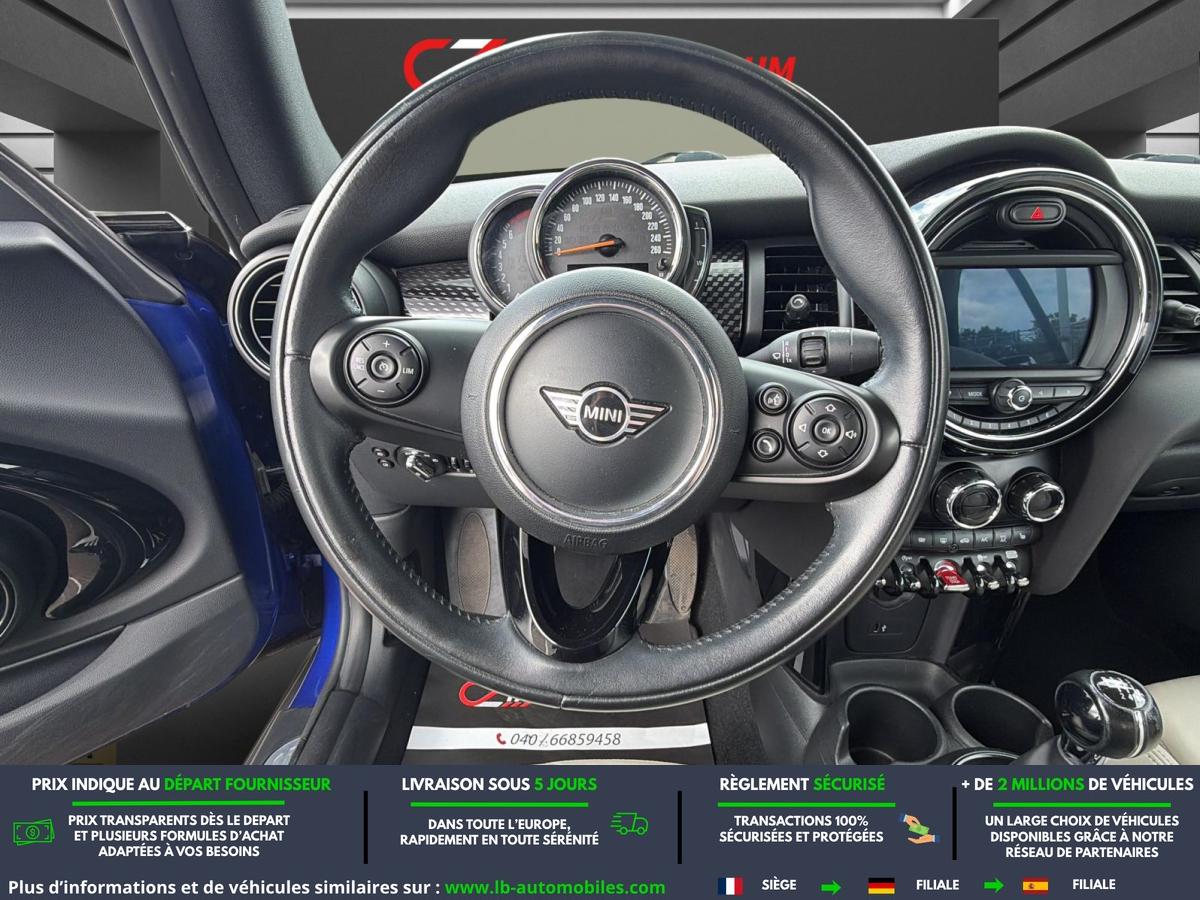Open the www.lb-automobiles.com link
The height and width of the screenshot is (900, 1200).
555,887
